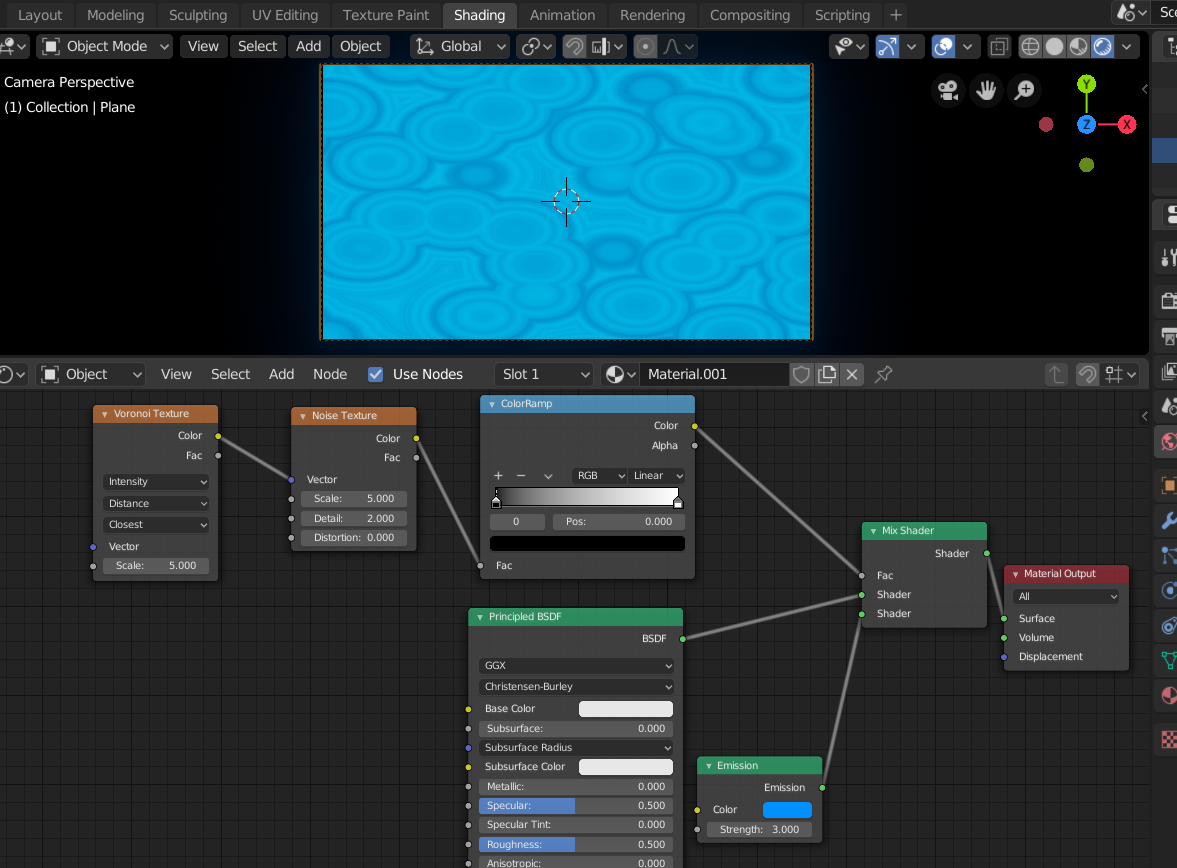Collapse the Mix Shader node
The height and width of the screenshot is (868, 1177).
[x=873, y=531]
